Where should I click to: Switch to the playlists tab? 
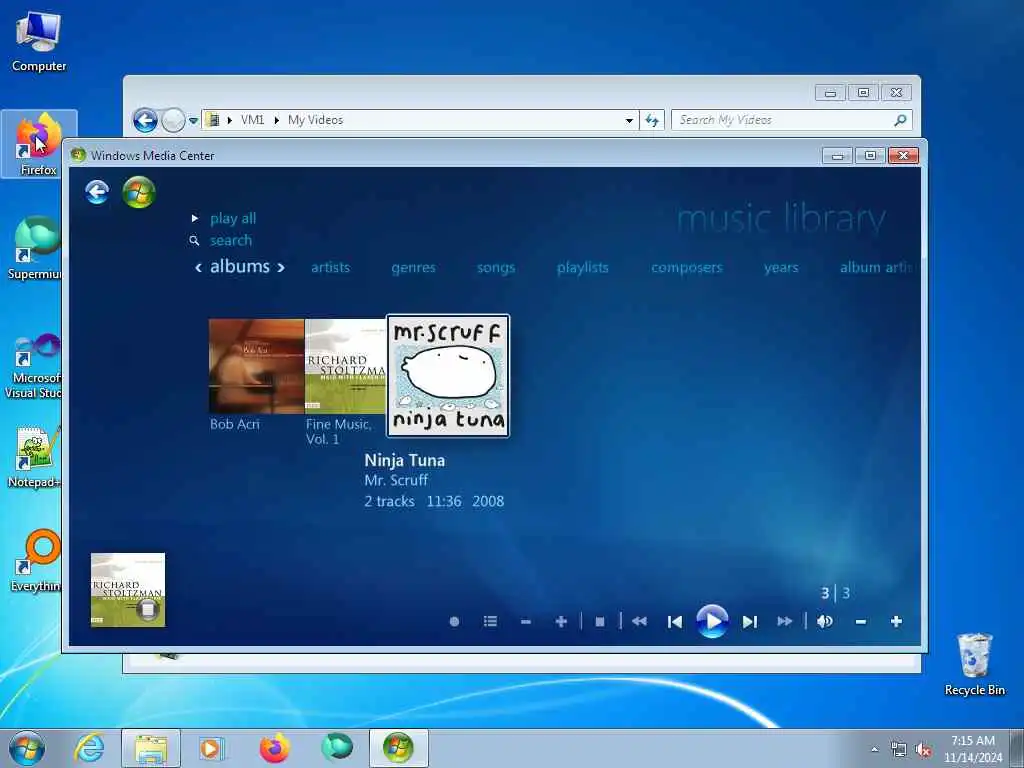point(583,267)
